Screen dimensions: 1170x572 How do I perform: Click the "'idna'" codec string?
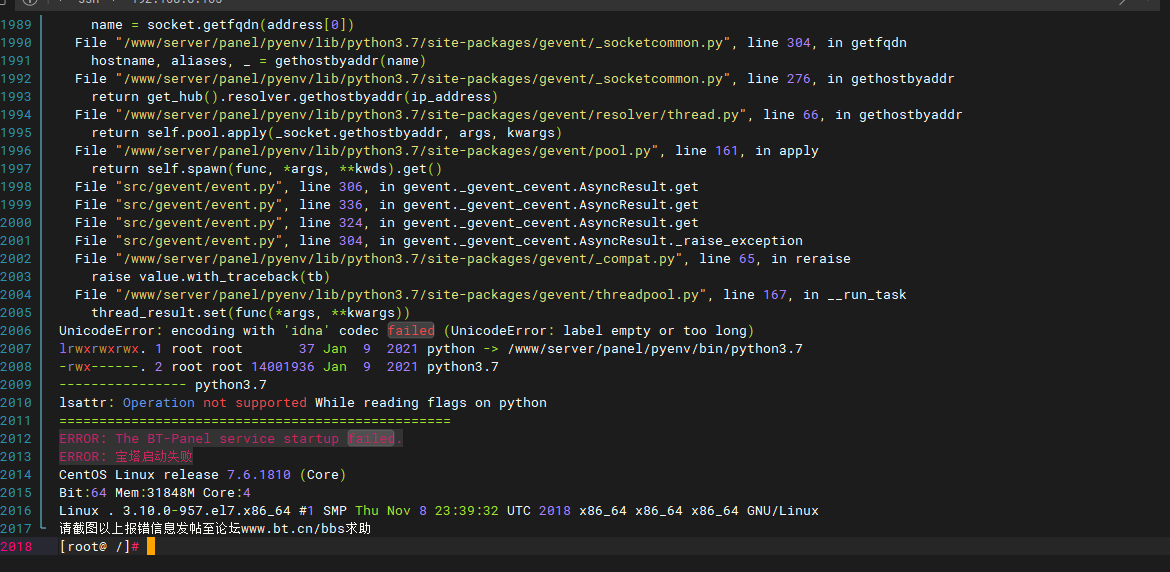point(307,330)
